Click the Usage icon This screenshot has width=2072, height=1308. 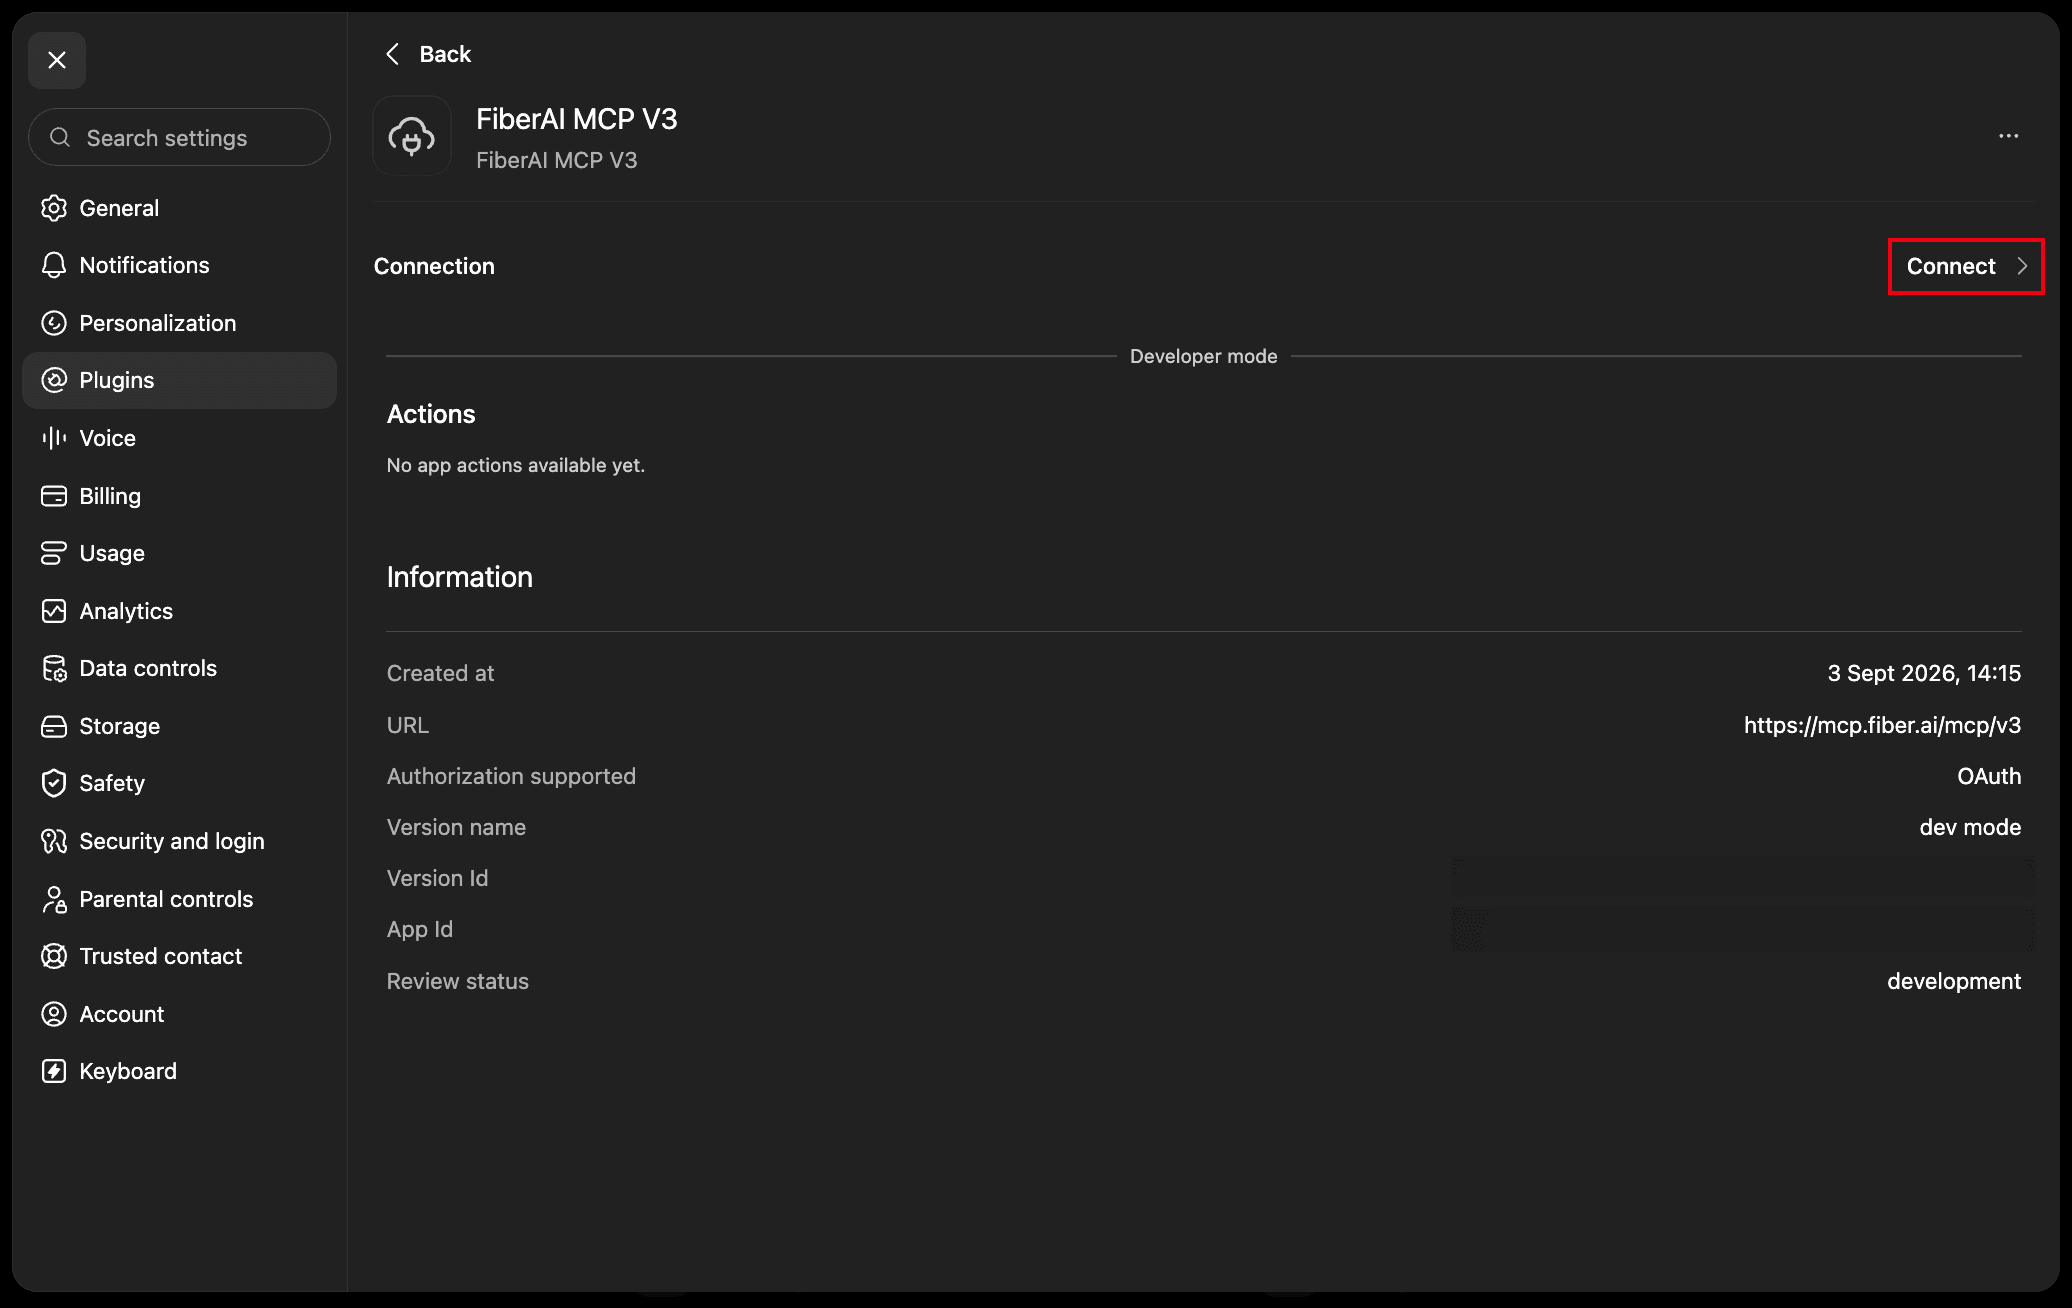[54, 553]
